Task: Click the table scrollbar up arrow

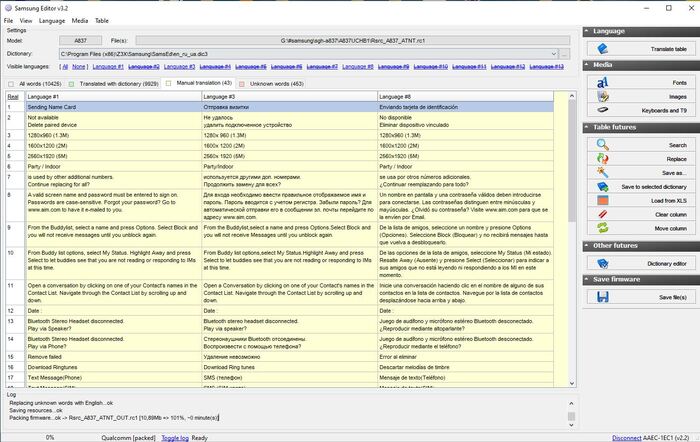Action: (x=572, y=96)
